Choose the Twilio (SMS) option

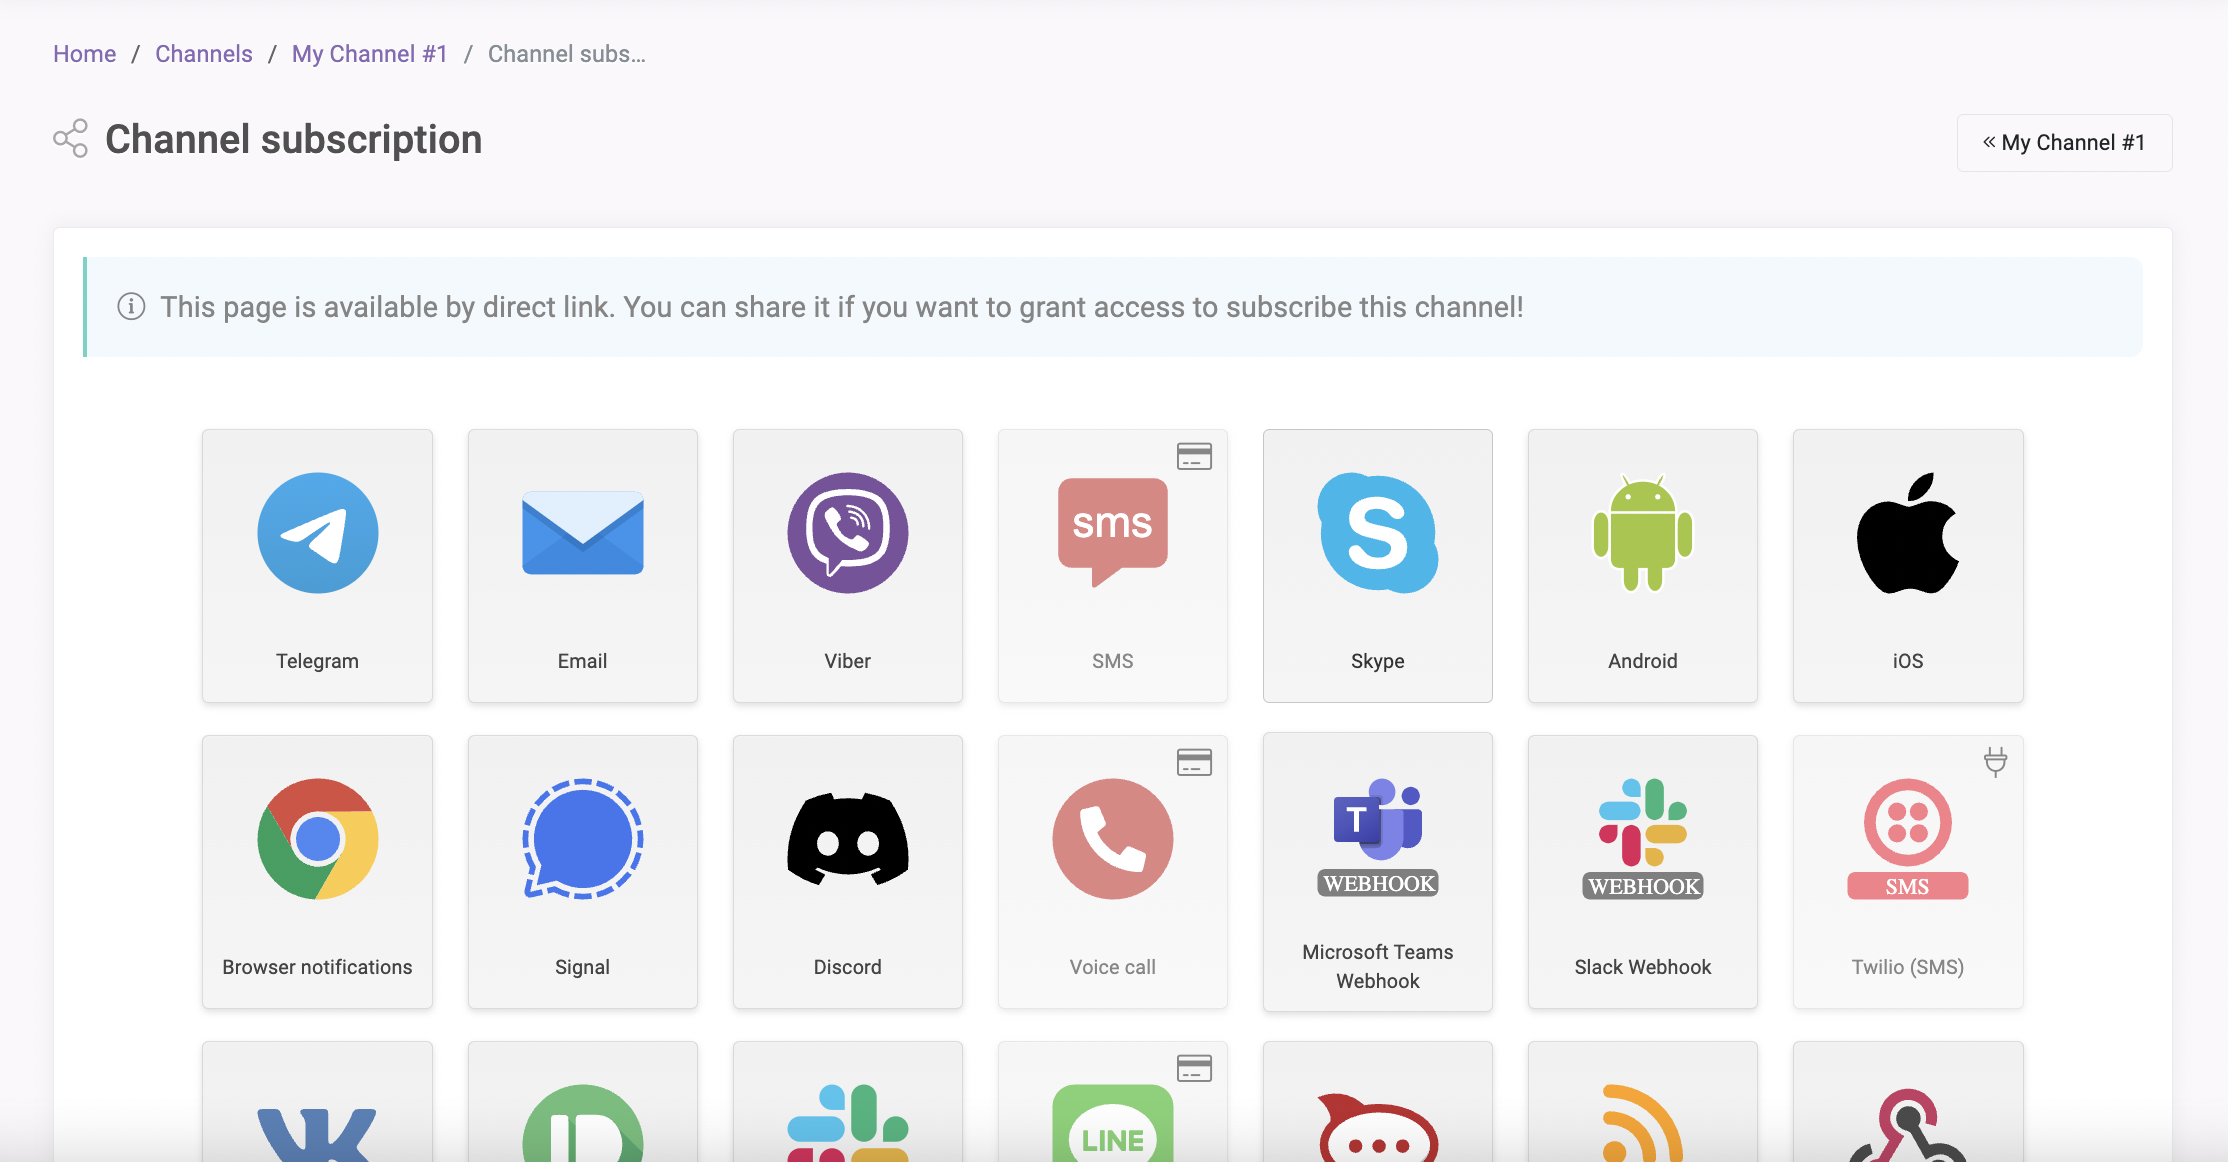click(x=1907, y=872)
